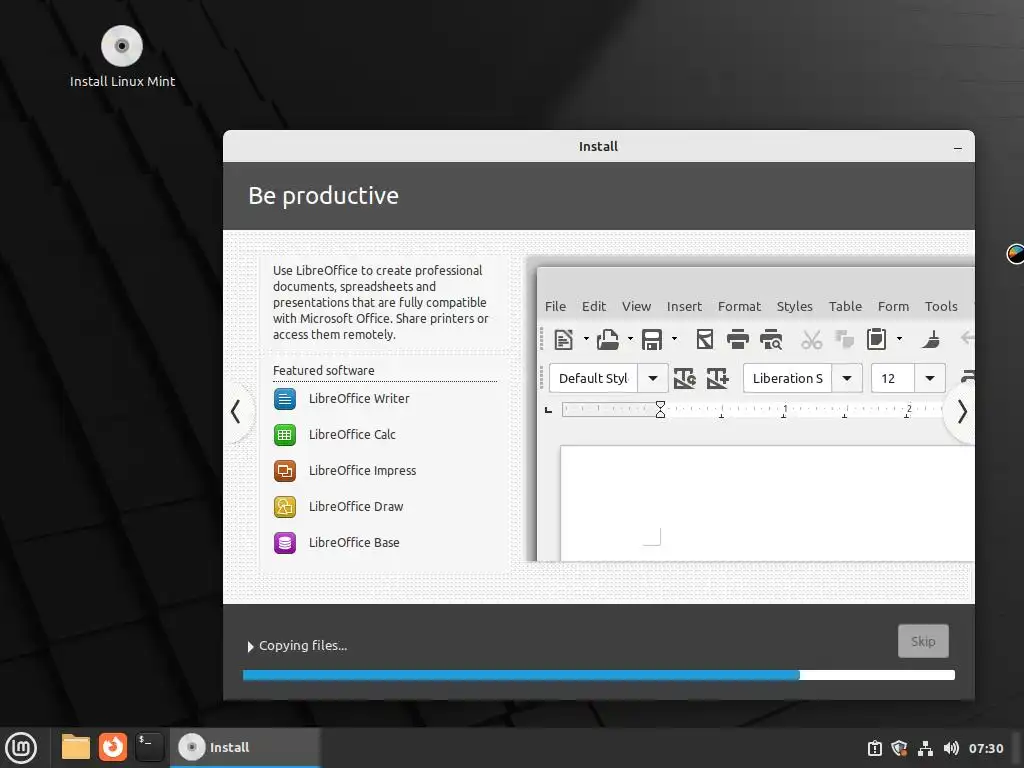Open the volume control tray icon

pyautogui.click(x=951, y=748)
